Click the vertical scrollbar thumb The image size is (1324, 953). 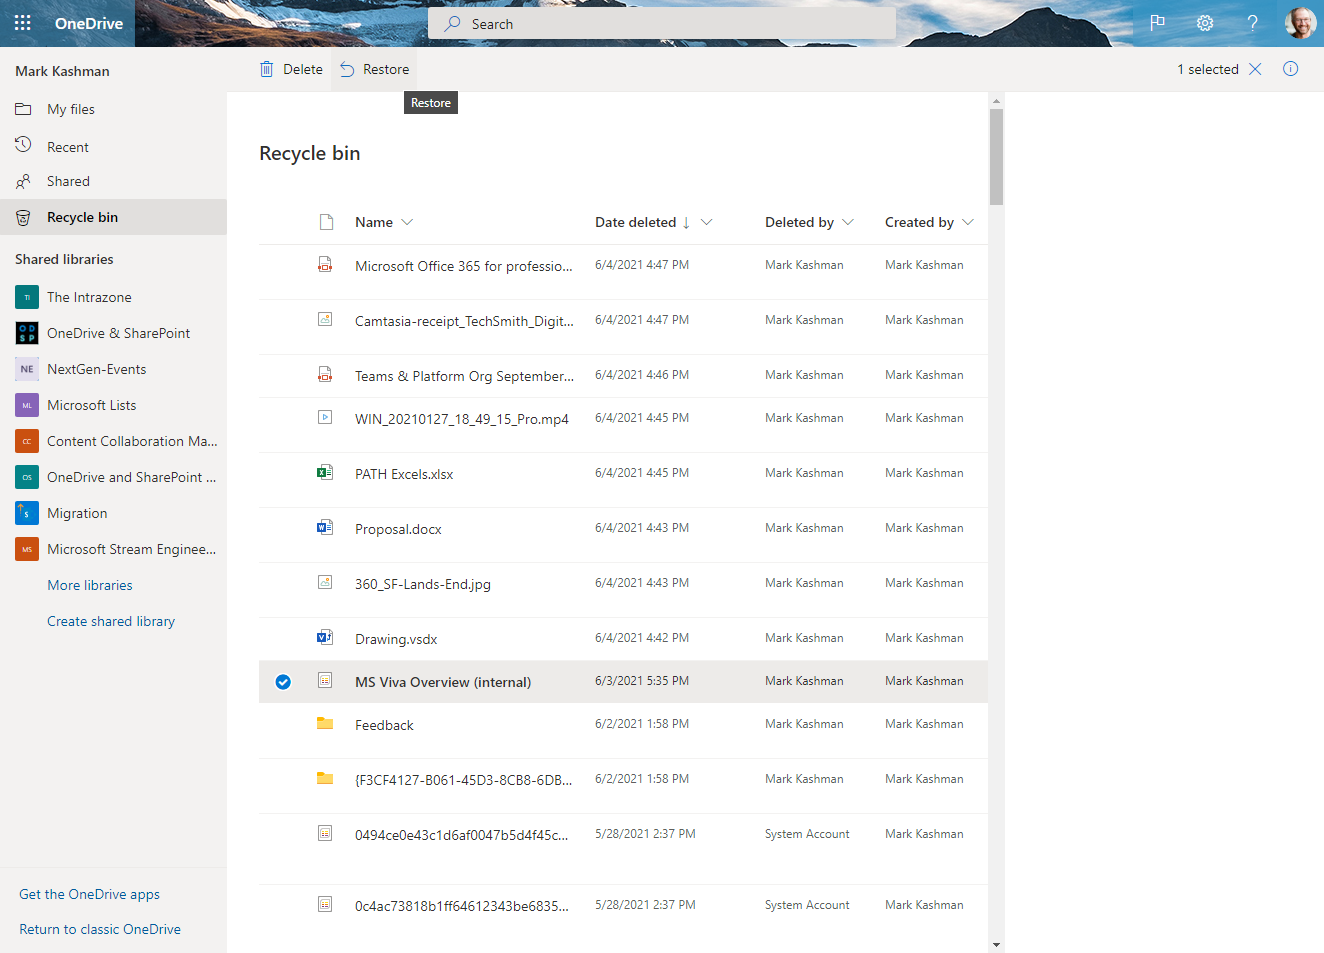[996, 157]
